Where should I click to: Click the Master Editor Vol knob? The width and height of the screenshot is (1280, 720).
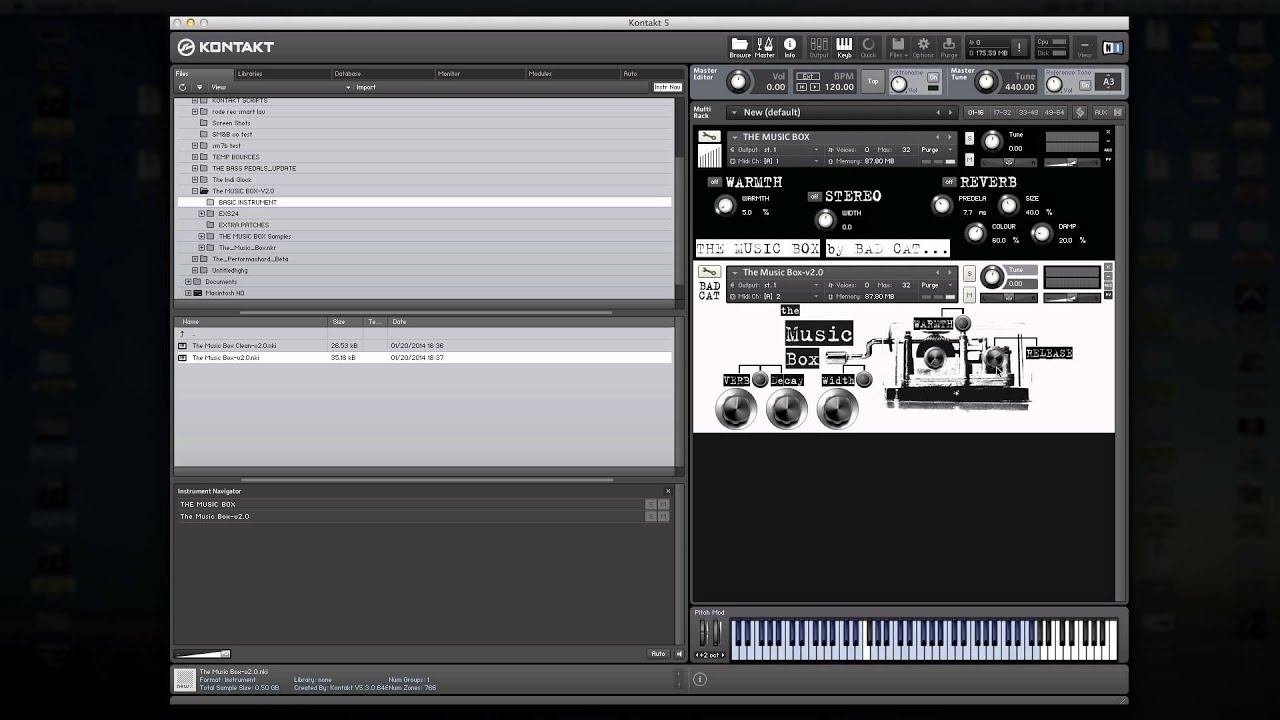pyautogui.click(x=738, y=81)
